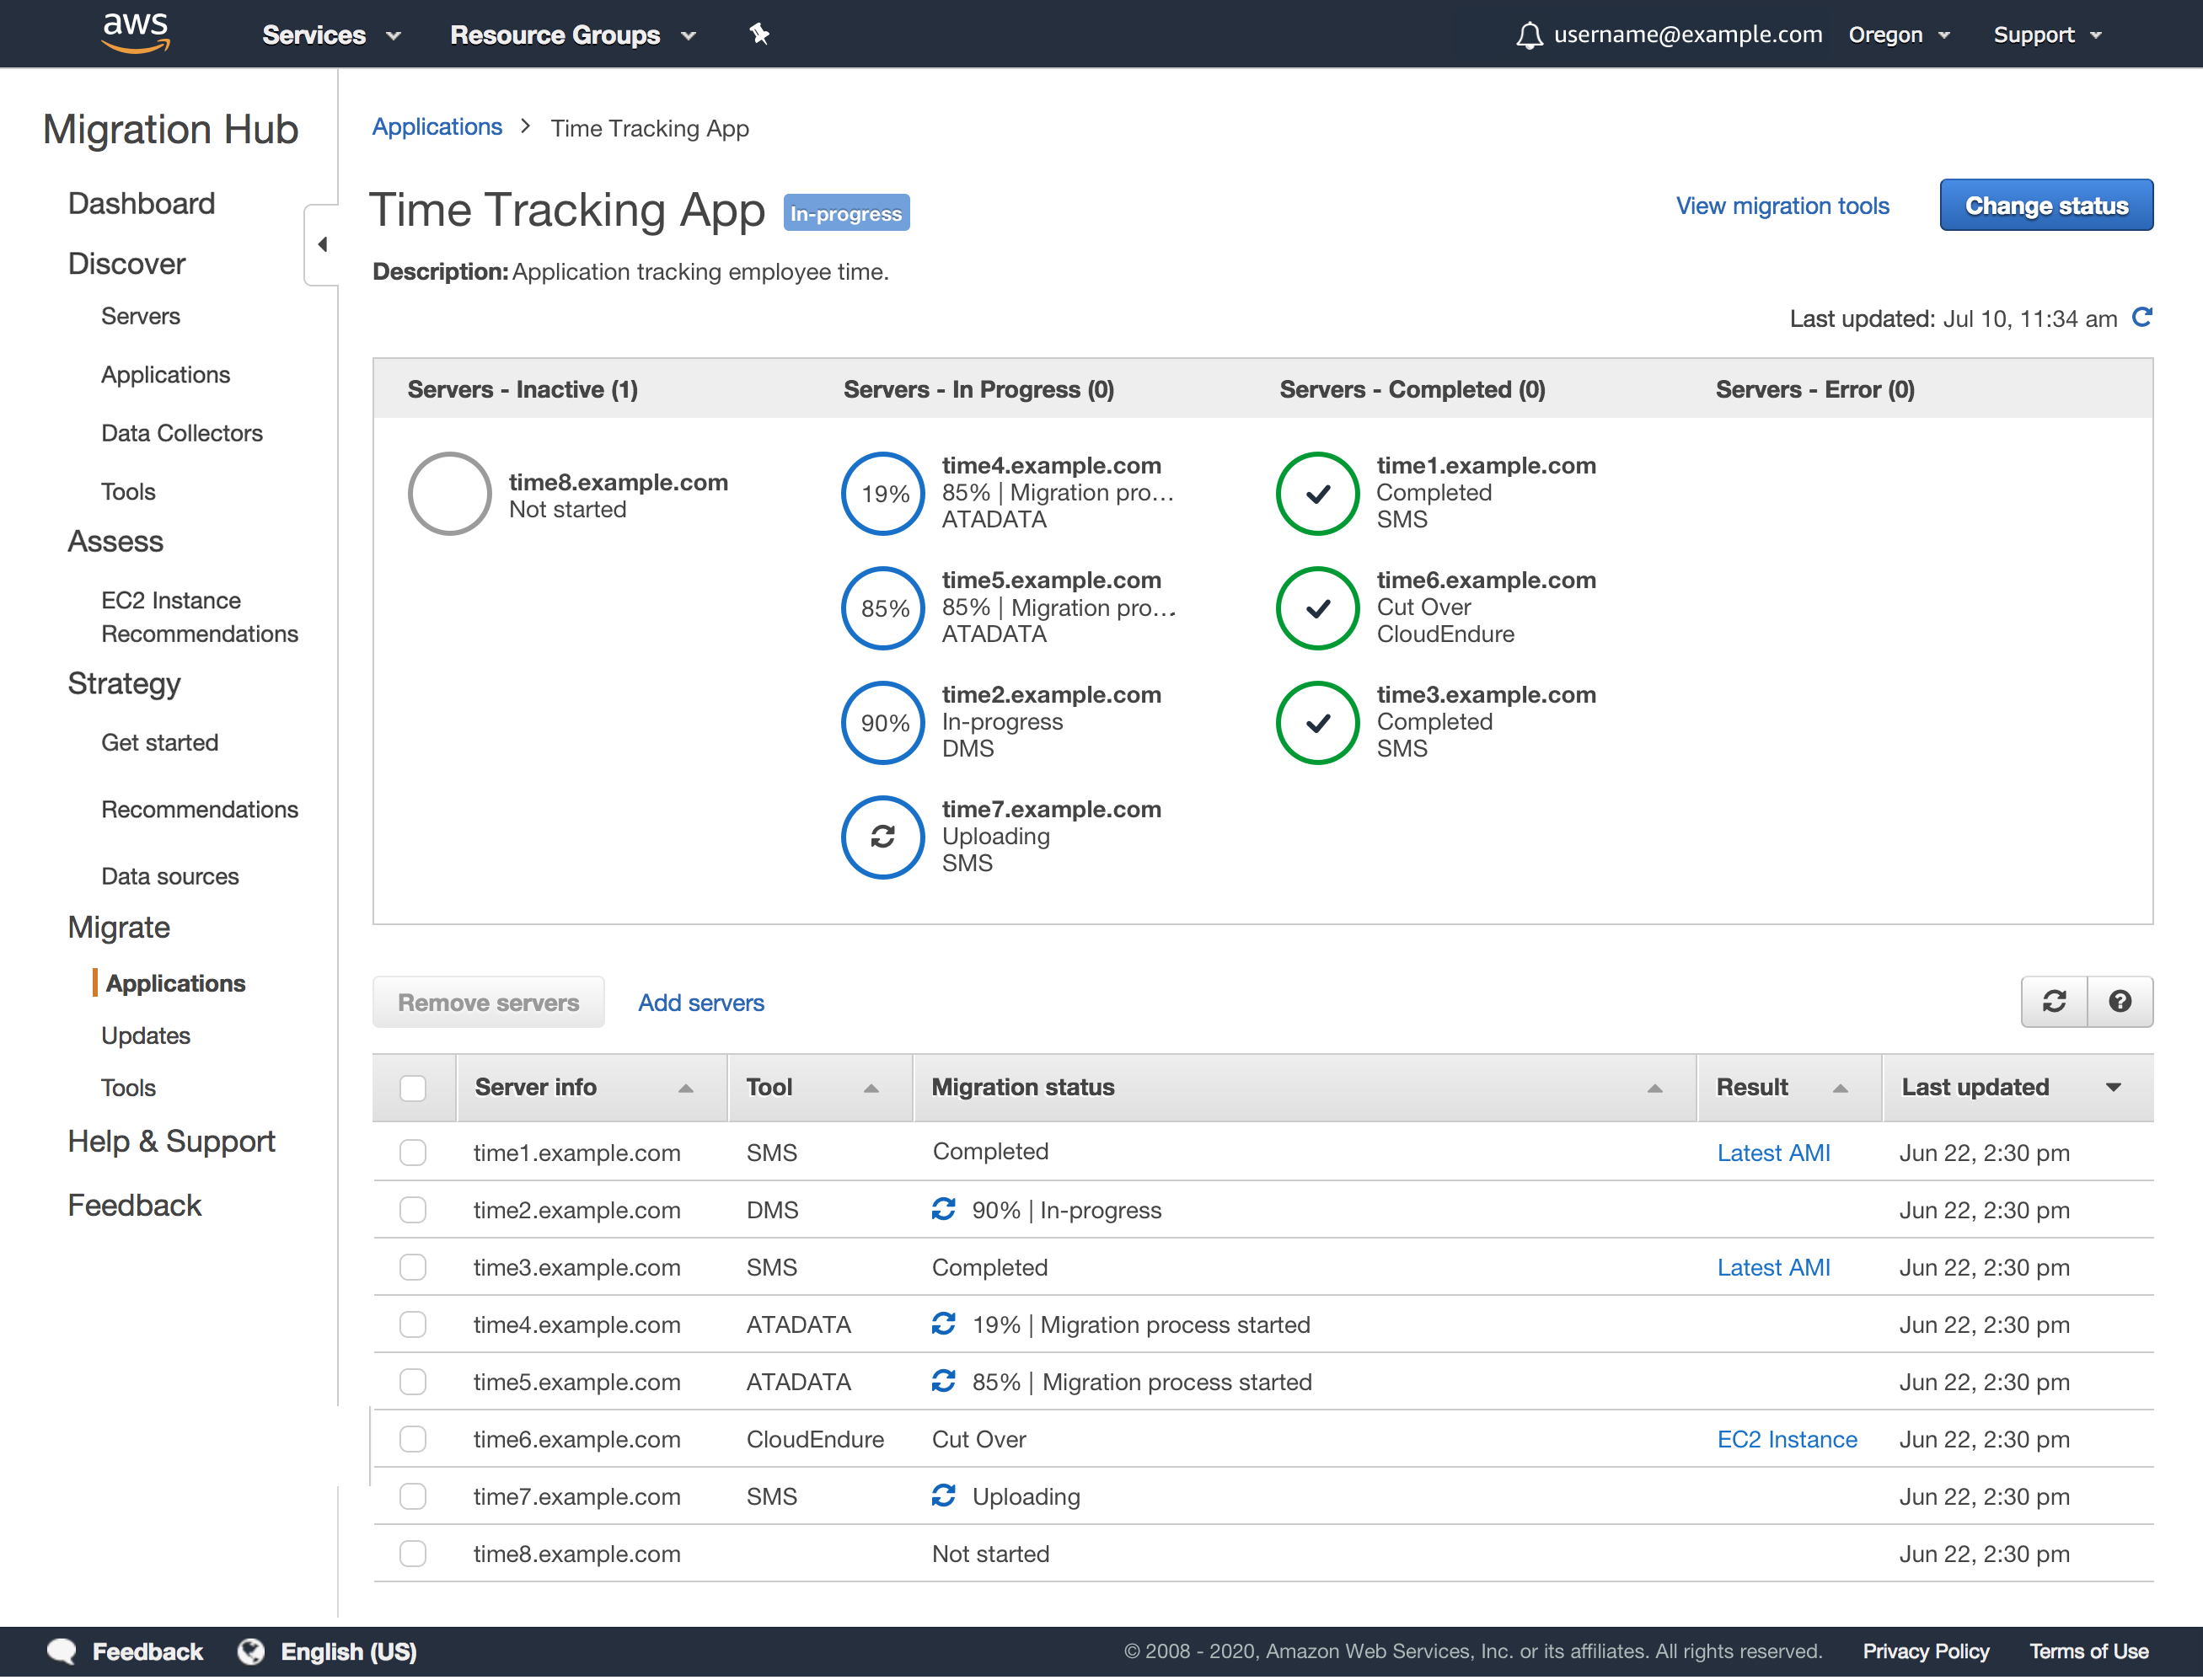
Task: Collapse the sidebar with the arrow tab
Action: click(x=322, y=244)
